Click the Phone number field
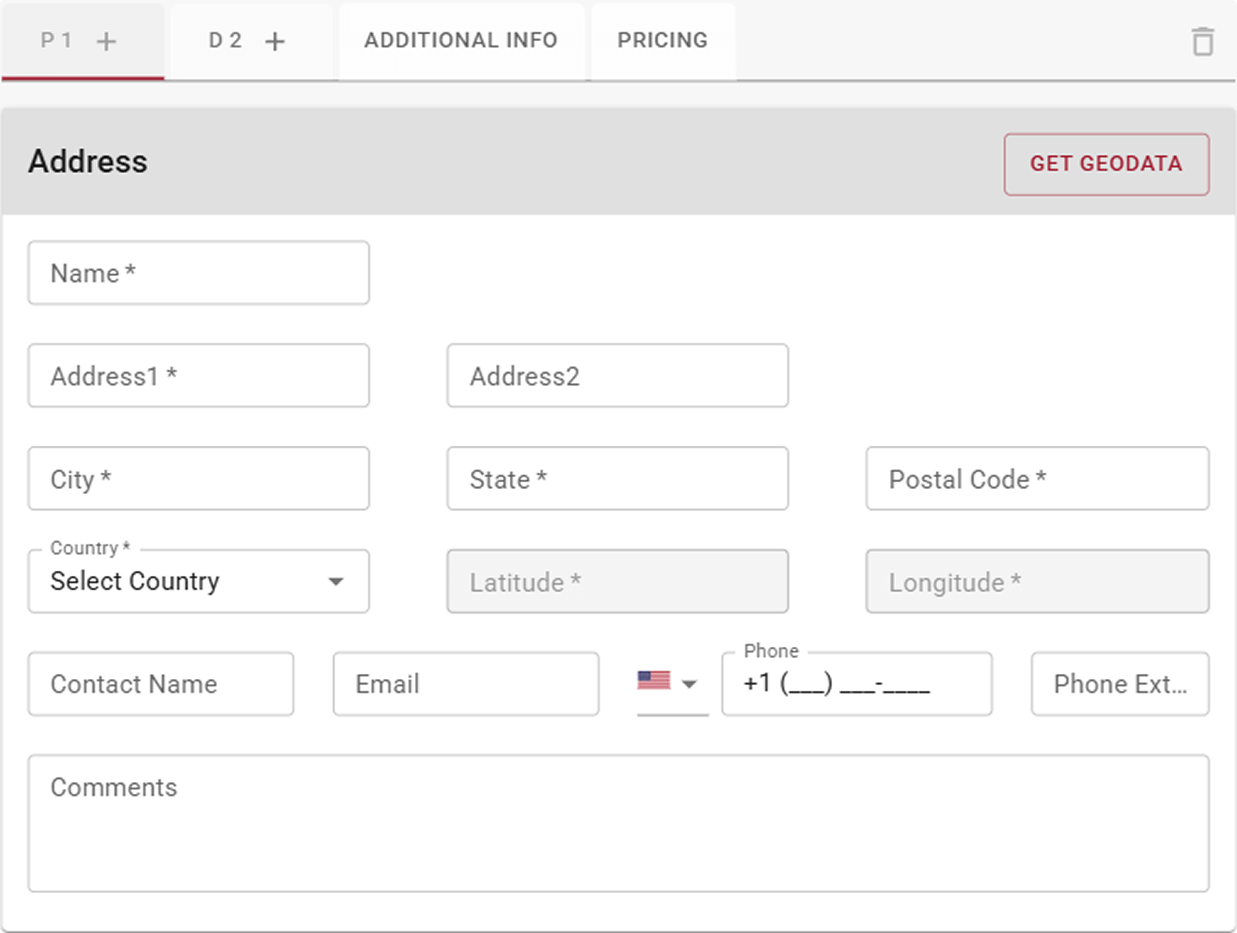The height and width of the screenshot is (933, 1237). pos(856,685)
